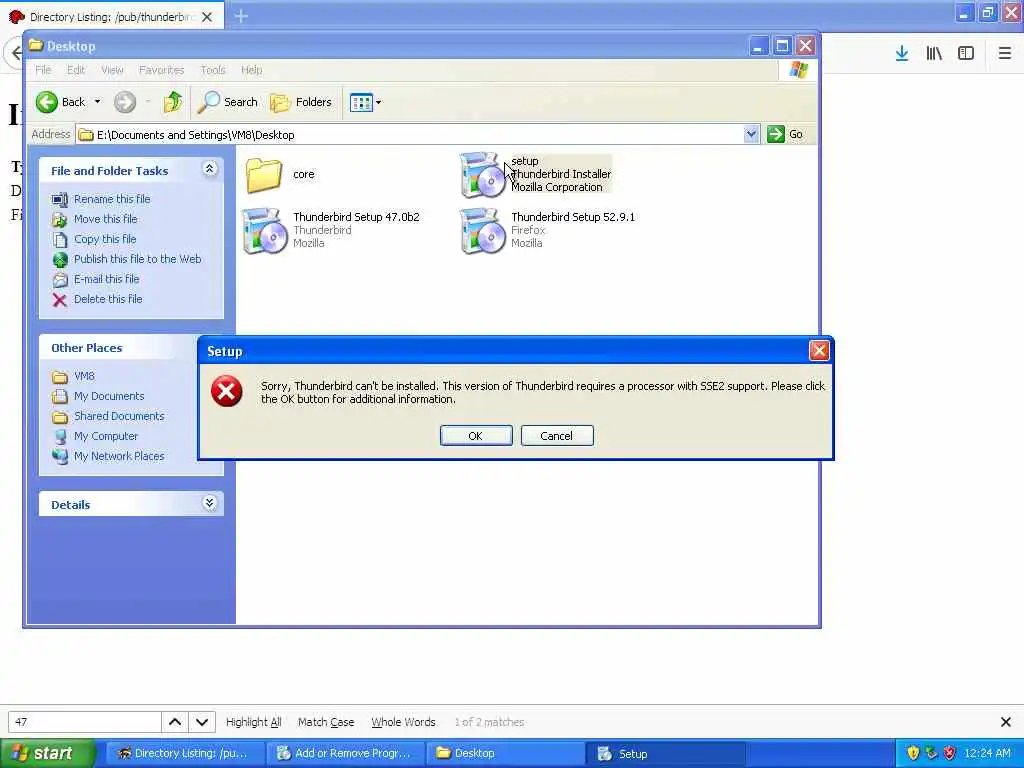Click Copy this file
This screenshot has height=768, width=1024.
[x=104, y=239]
